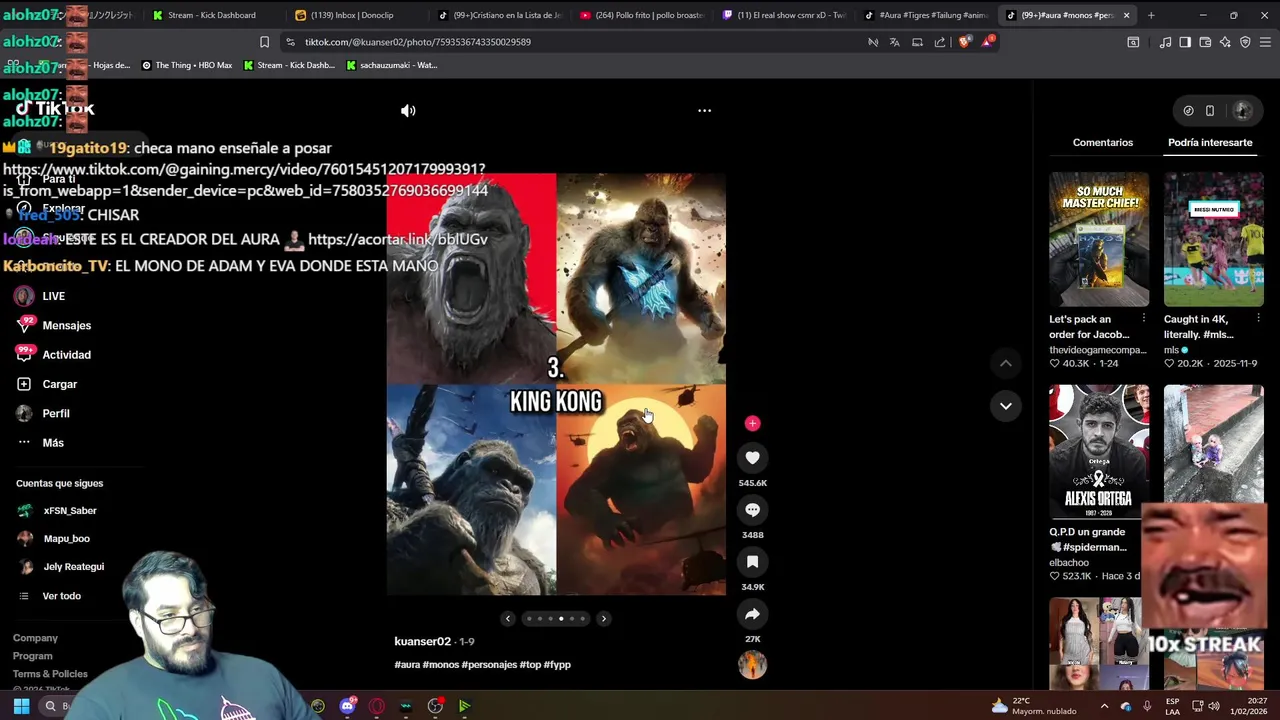1280x720 pixels.
Task: Open Brave VPN shield icon
Action: click(1245, 42)
